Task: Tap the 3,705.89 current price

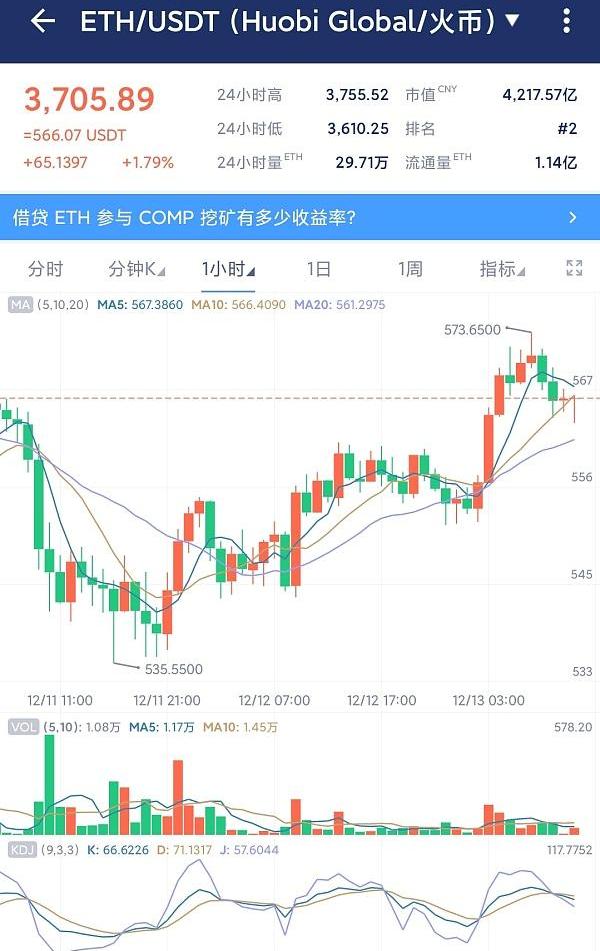Action: 89,99
